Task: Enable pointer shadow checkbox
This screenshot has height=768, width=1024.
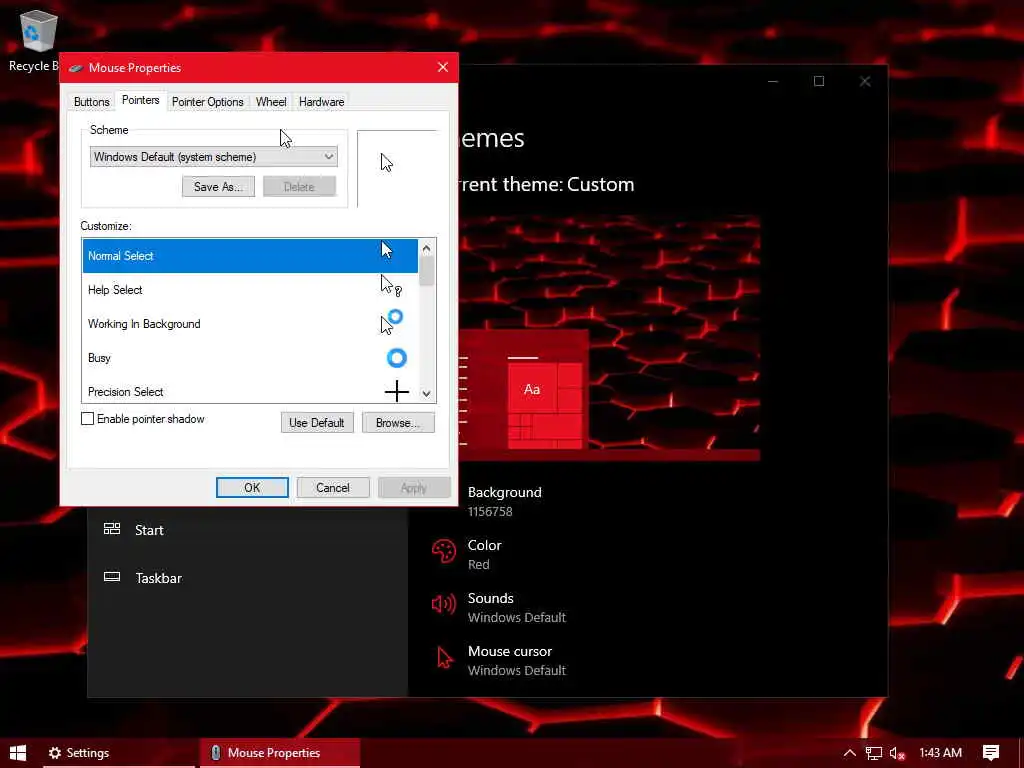Action: 88,419
